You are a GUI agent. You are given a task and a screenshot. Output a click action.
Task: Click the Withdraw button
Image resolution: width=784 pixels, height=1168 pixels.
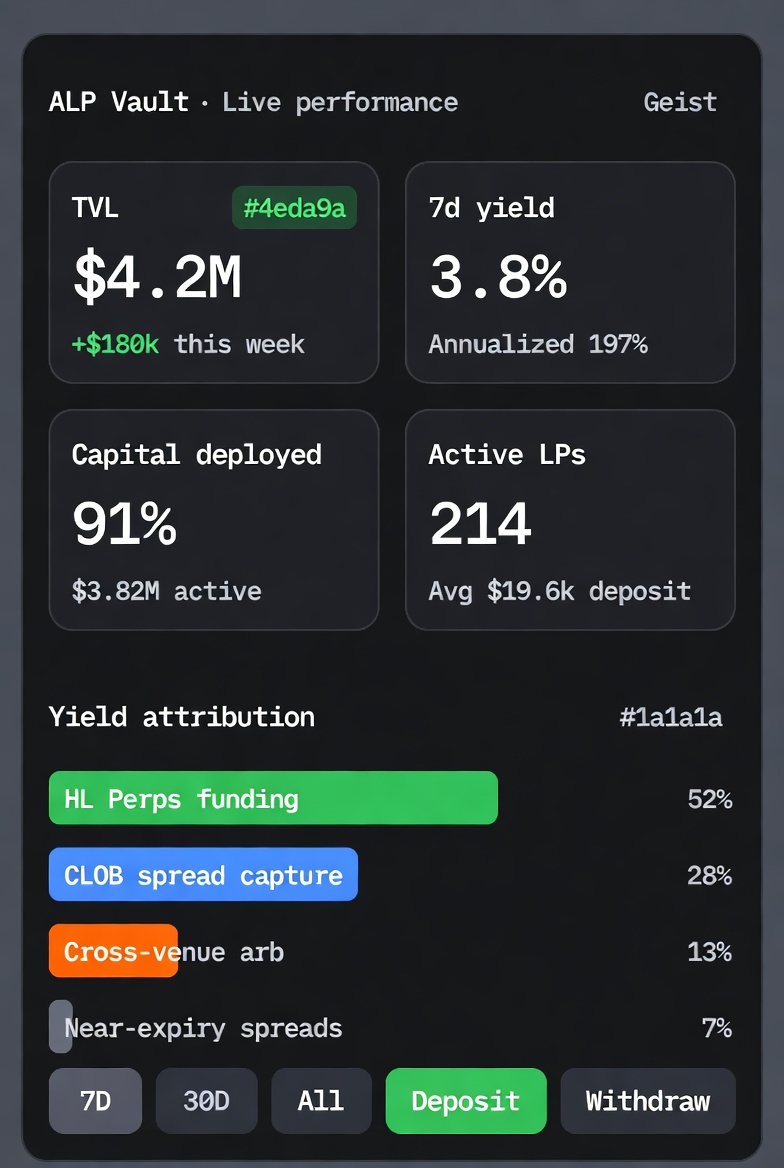(x=647, y=1101)
